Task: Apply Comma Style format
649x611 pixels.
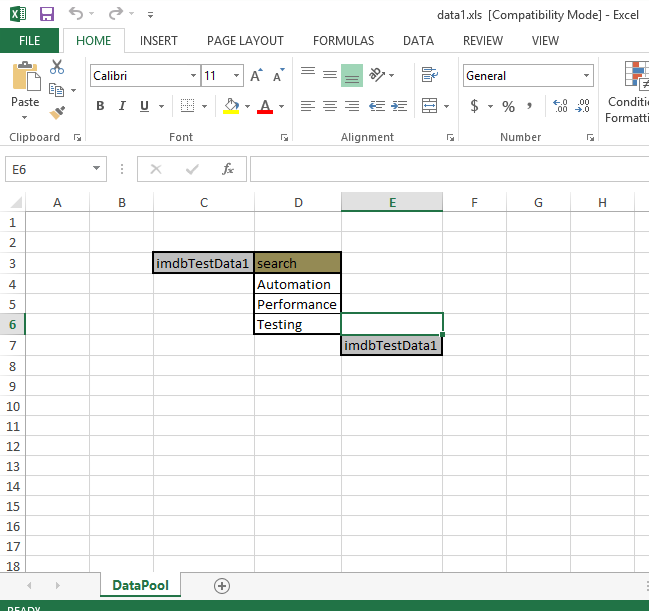Action: (529, 106)
